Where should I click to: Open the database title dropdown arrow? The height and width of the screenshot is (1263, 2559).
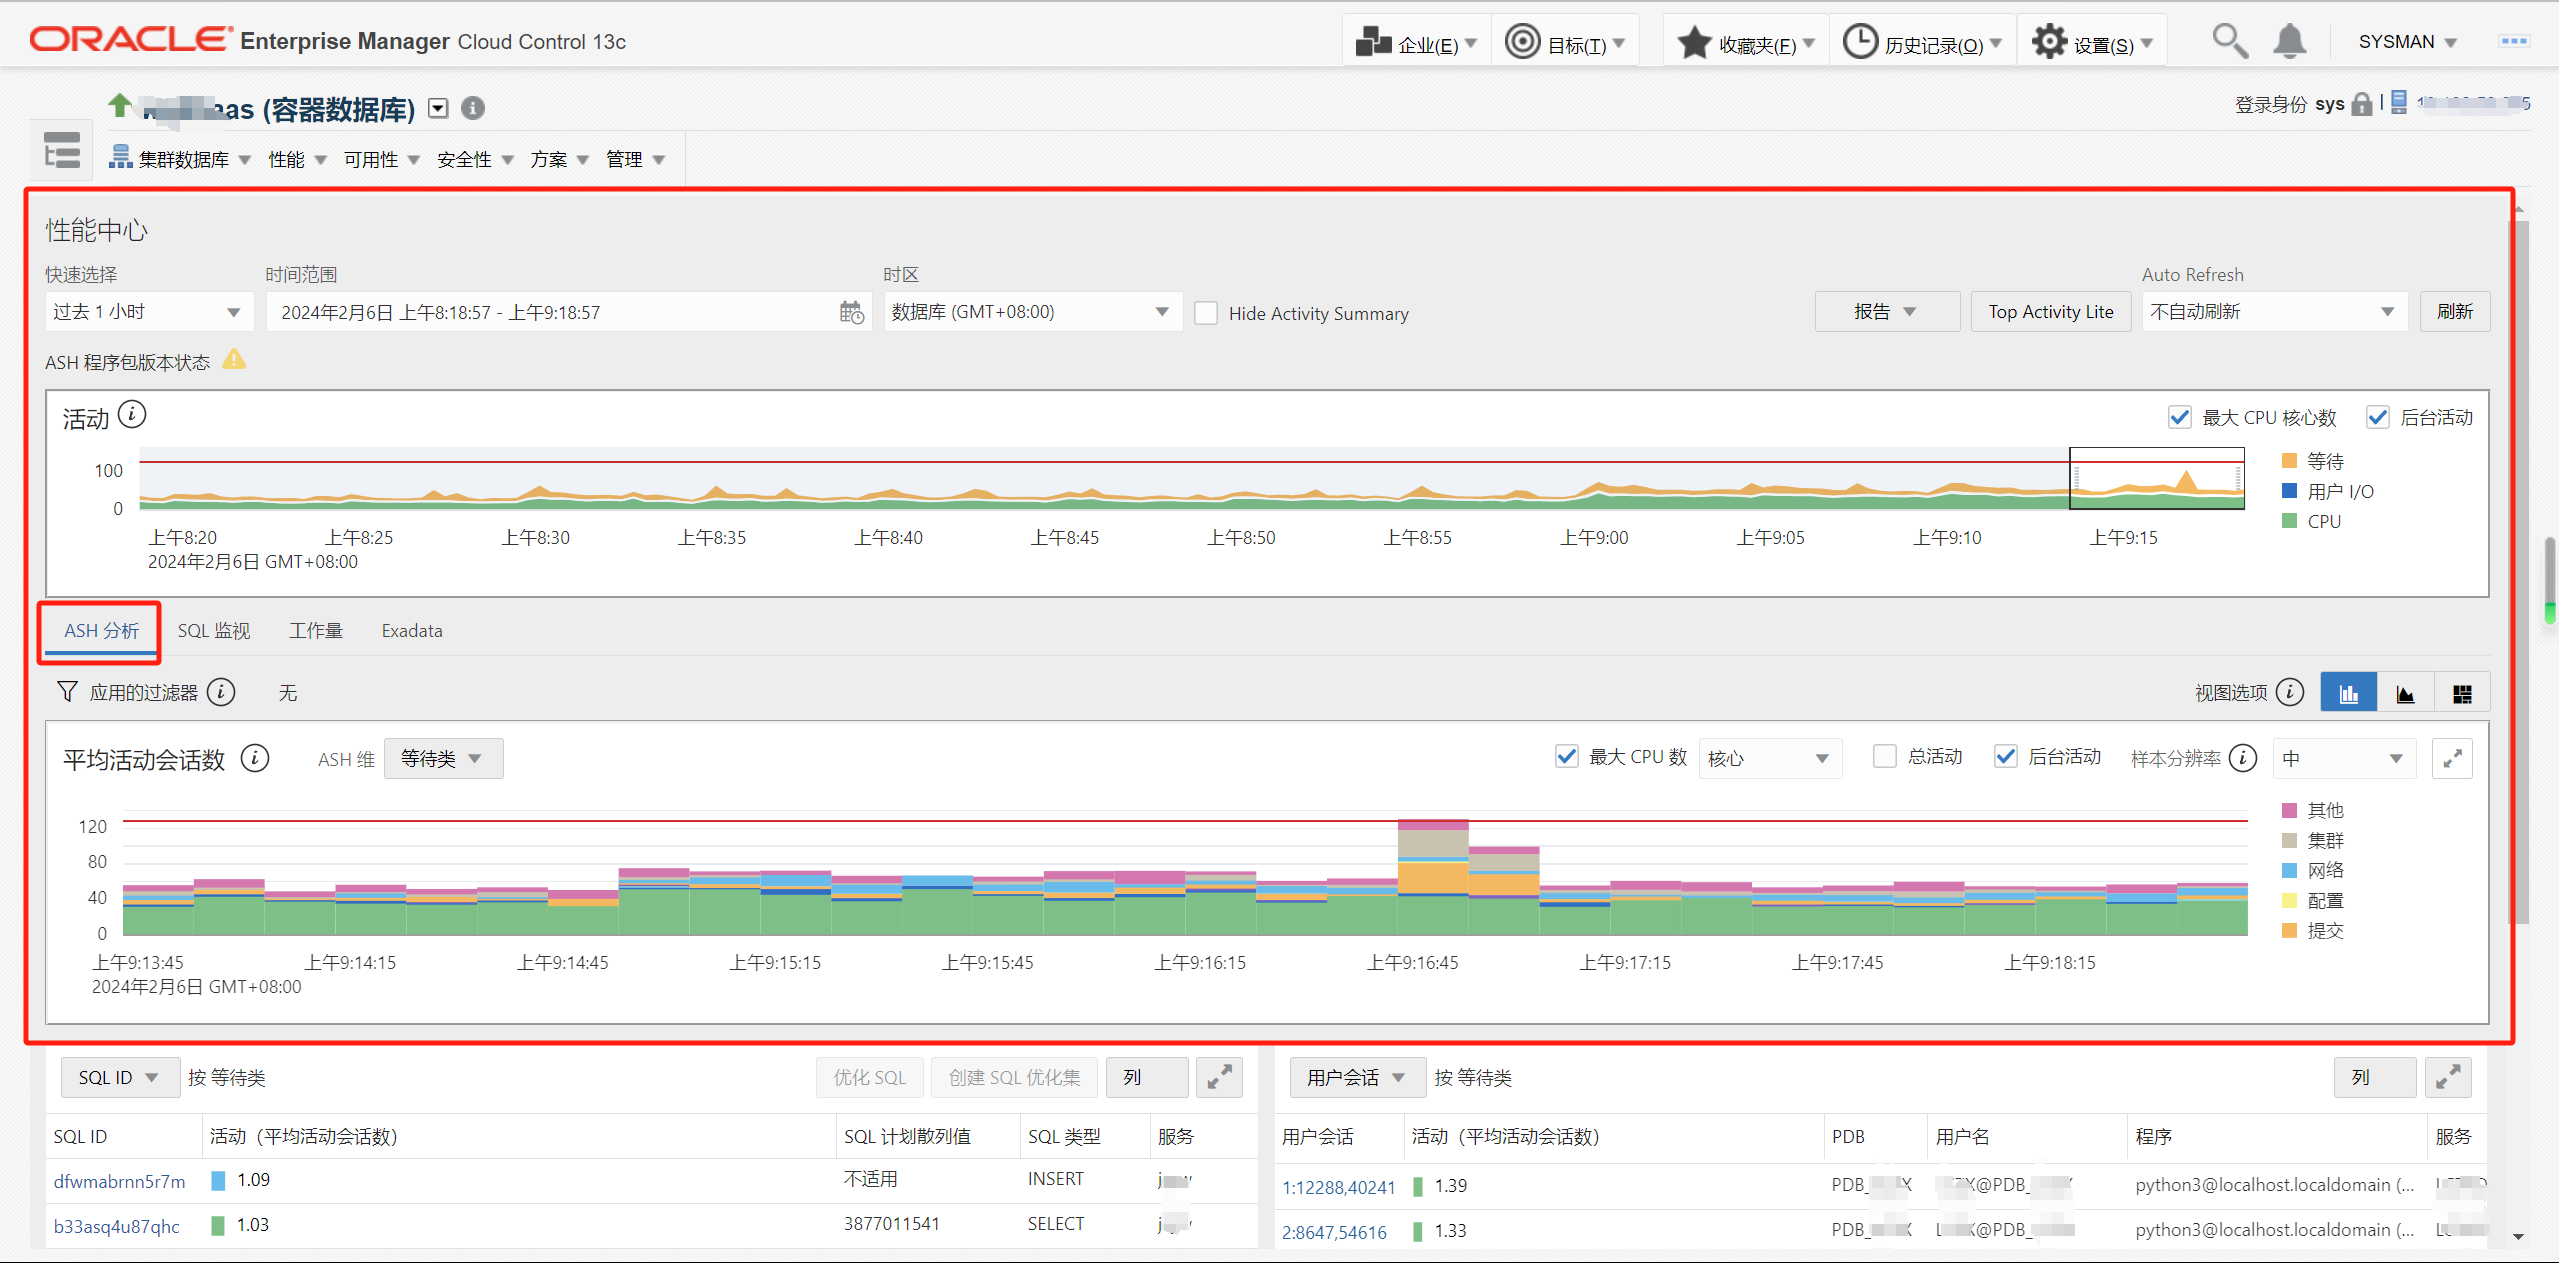tap(438, 108)
